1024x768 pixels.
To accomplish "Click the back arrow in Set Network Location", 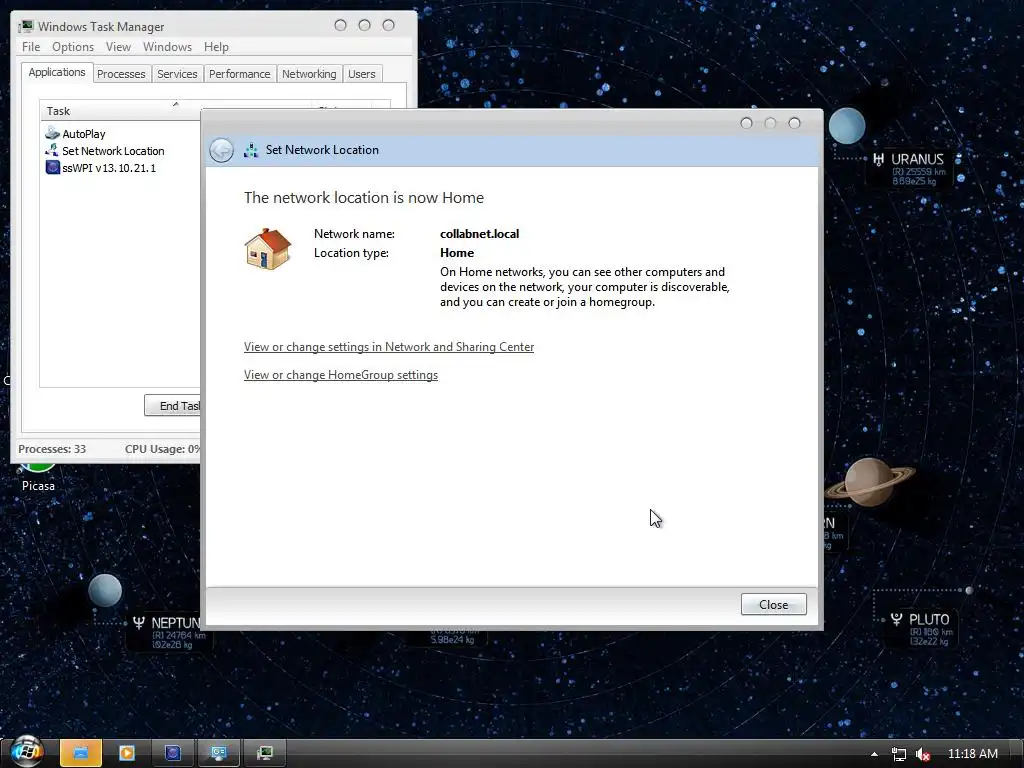I will [221, 150].
